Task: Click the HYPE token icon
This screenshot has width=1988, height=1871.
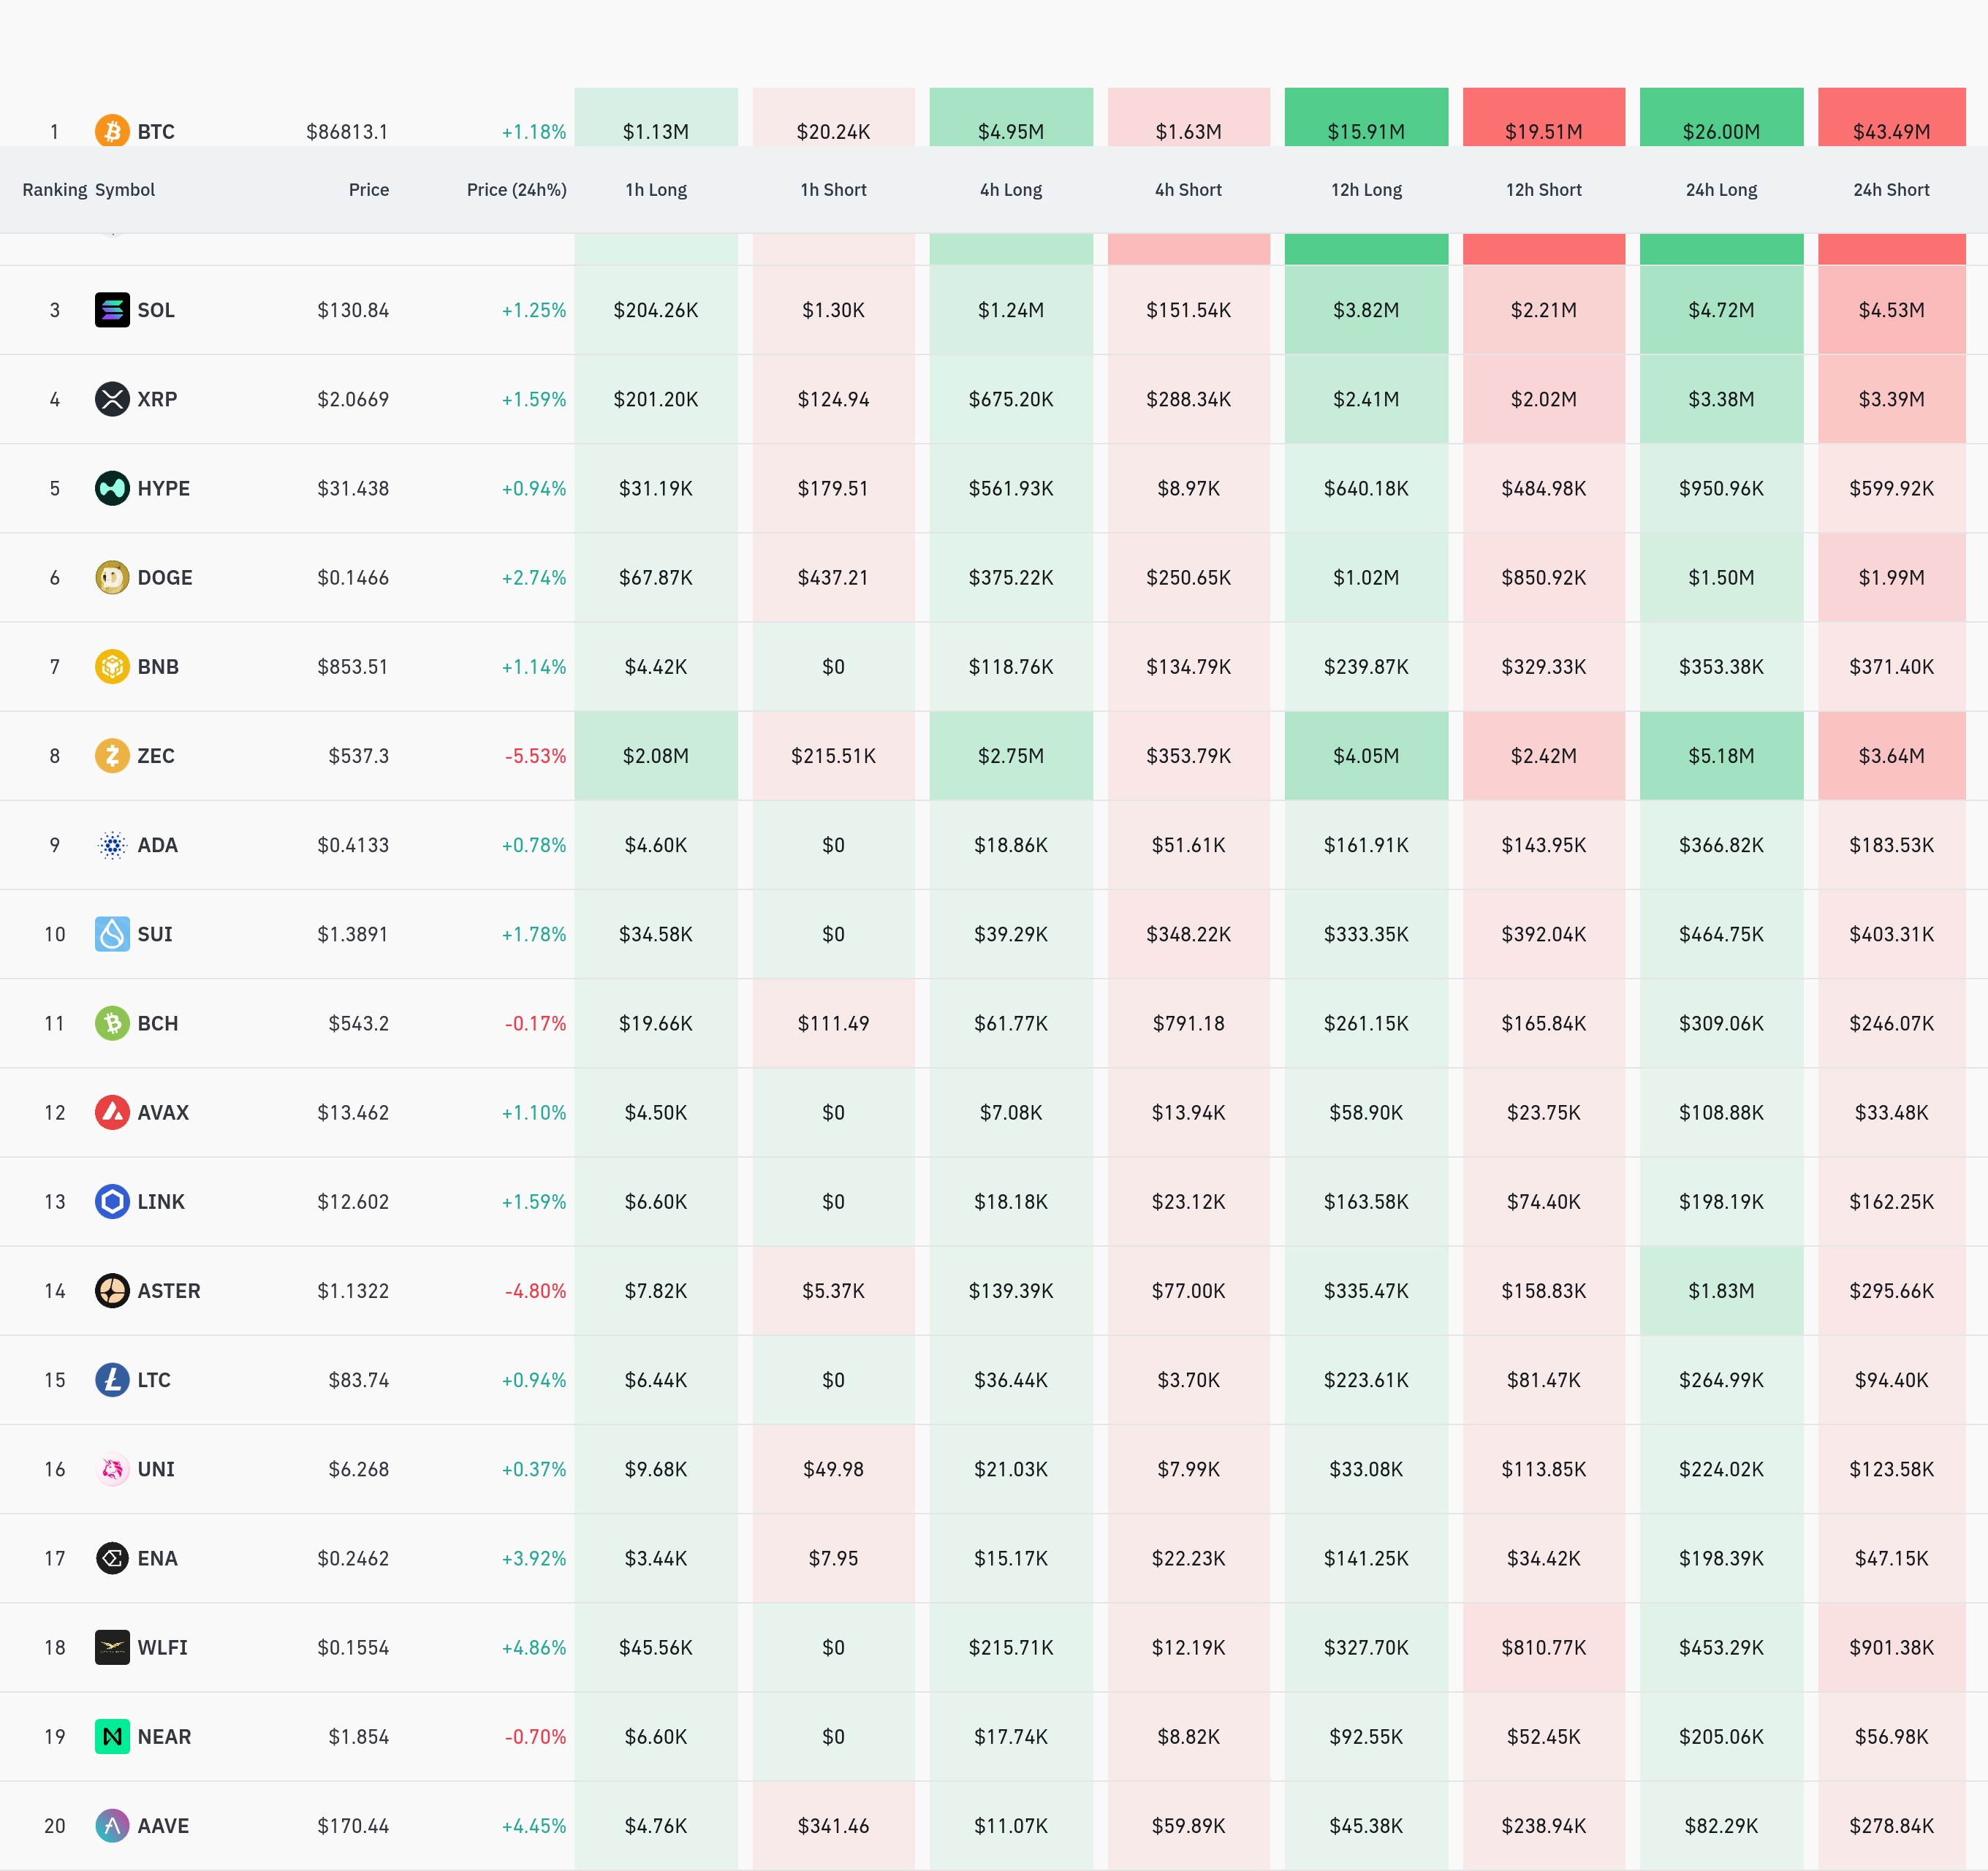Action: [112, 488]
